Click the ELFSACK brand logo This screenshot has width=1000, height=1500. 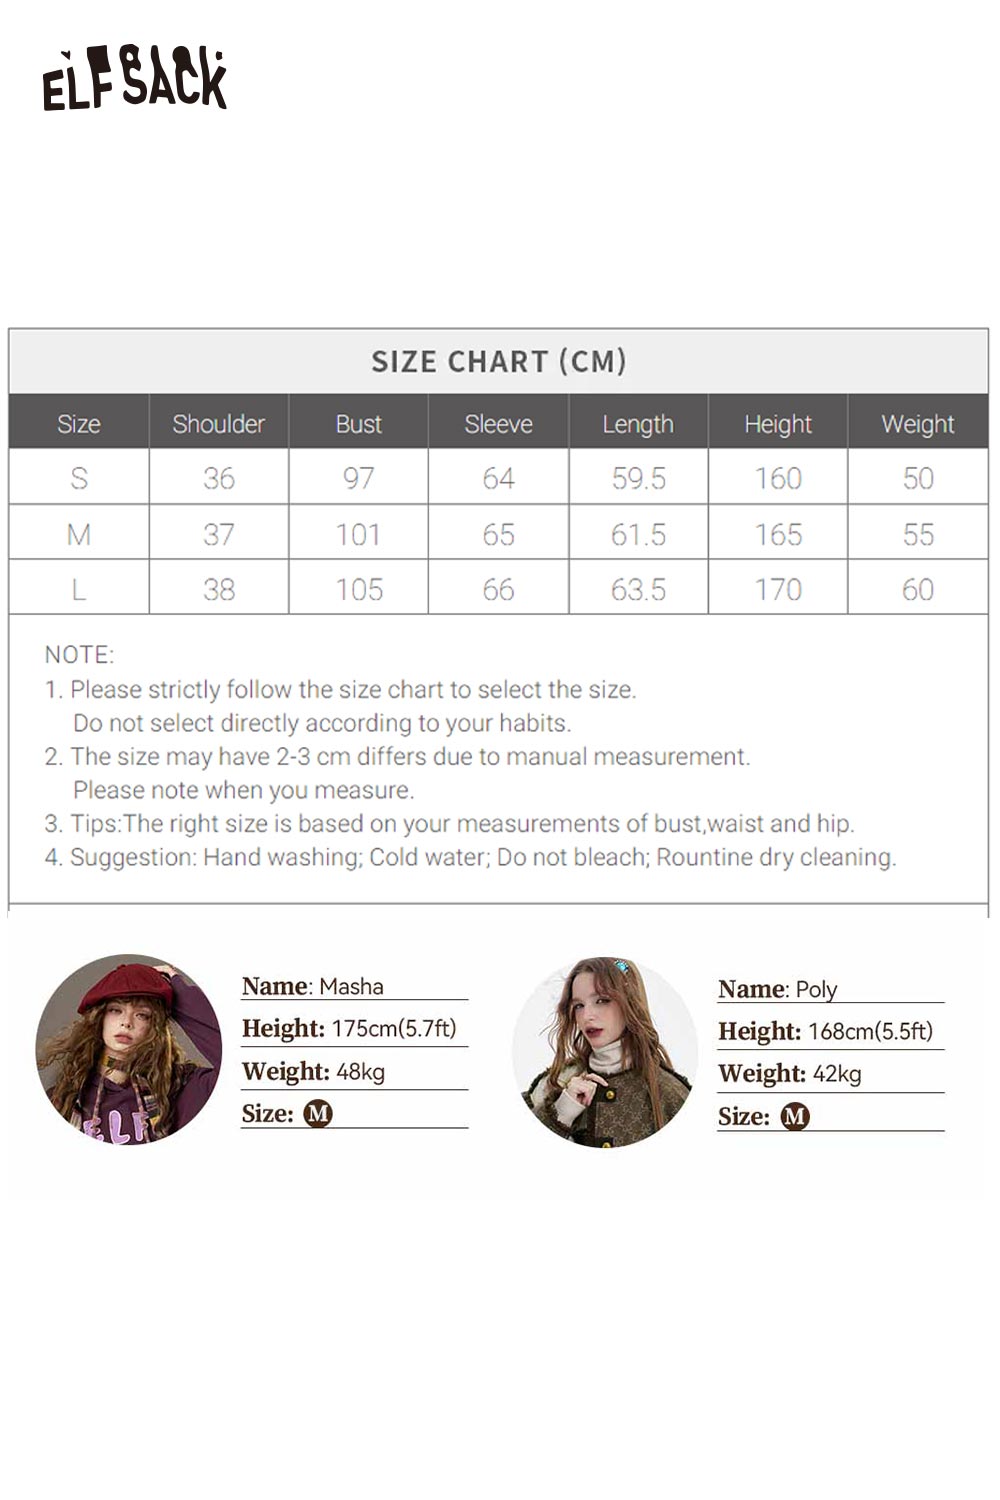click(x=135, y=79)
